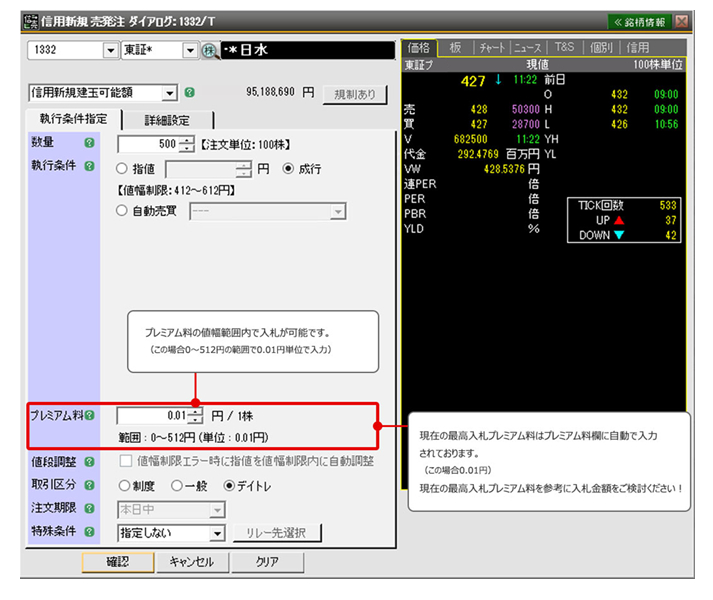Click help icon next to 信用新規建玉可能額
The height and width of the screenshot is (600, 713).
[190, 93]
